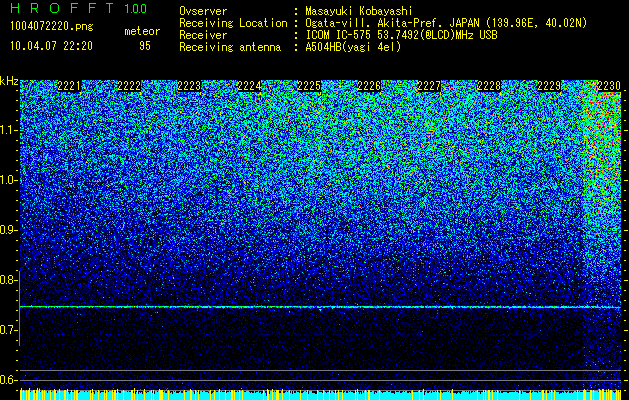Screen dimensions: 629x400
Task: Click the bright carrier line in the spectrogram
Action: click(320, 307)
